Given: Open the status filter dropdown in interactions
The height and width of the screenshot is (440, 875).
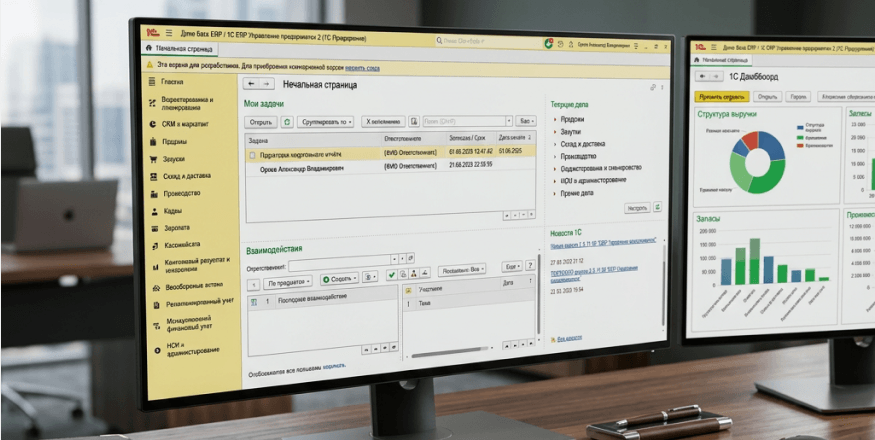Looking at the screenshot, I should tap(461, 270).
